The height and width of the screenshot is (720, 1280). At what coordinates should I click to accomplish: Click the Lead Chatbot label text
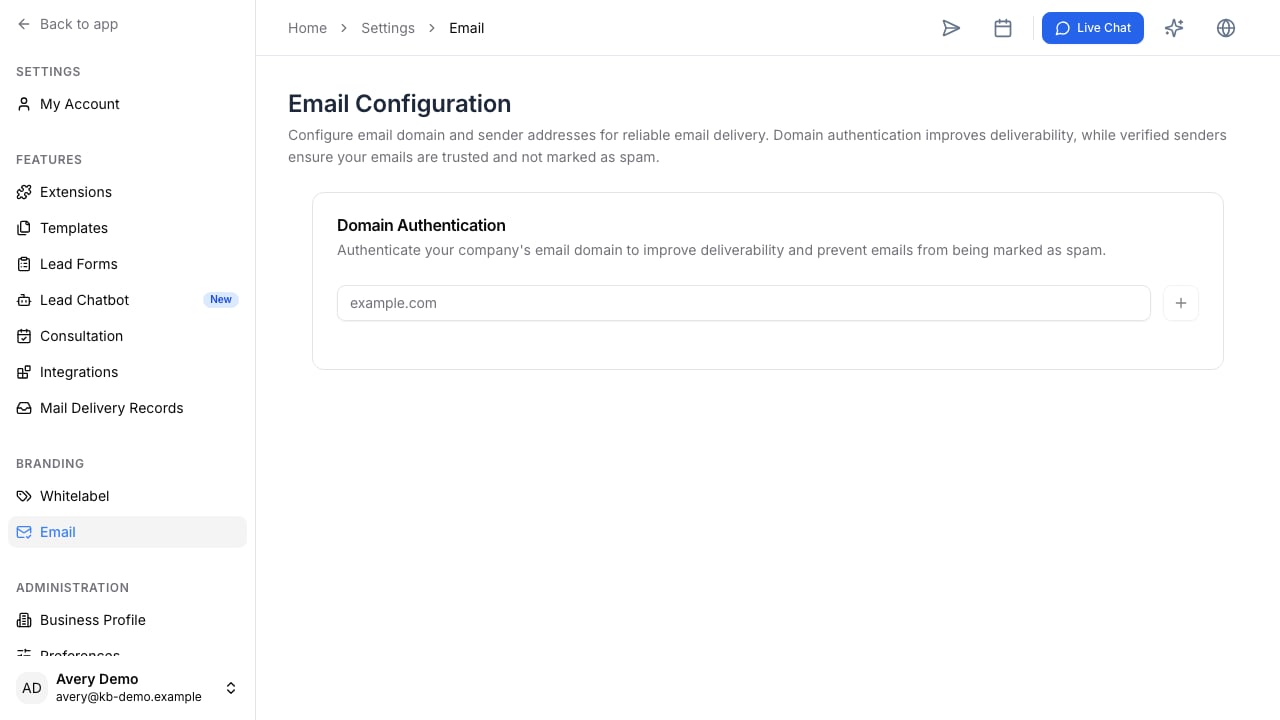[x=85, y=300]
